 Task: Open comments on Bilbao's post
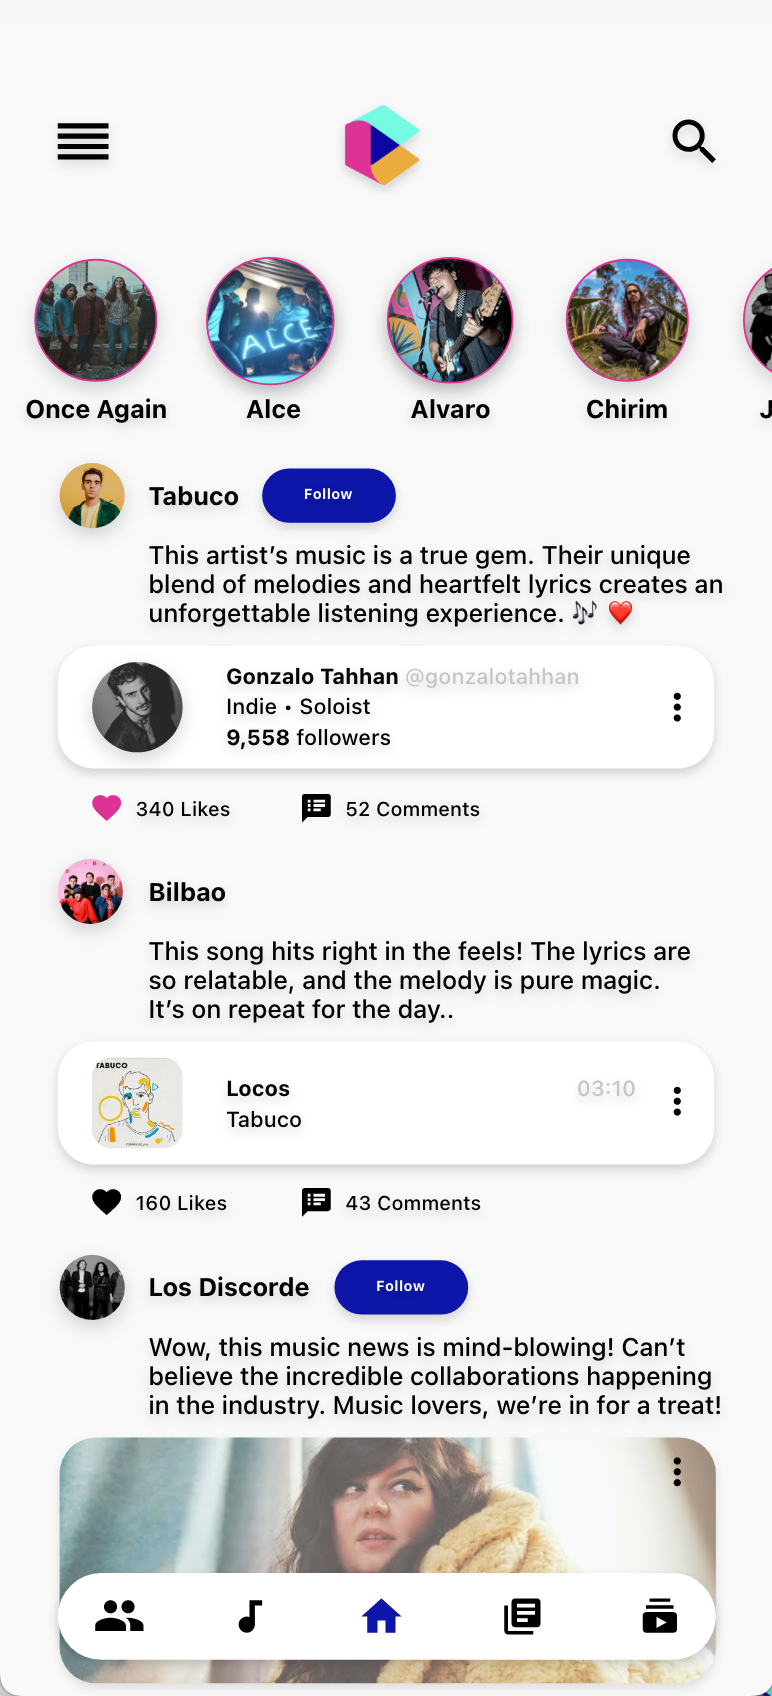(317, 1202)
